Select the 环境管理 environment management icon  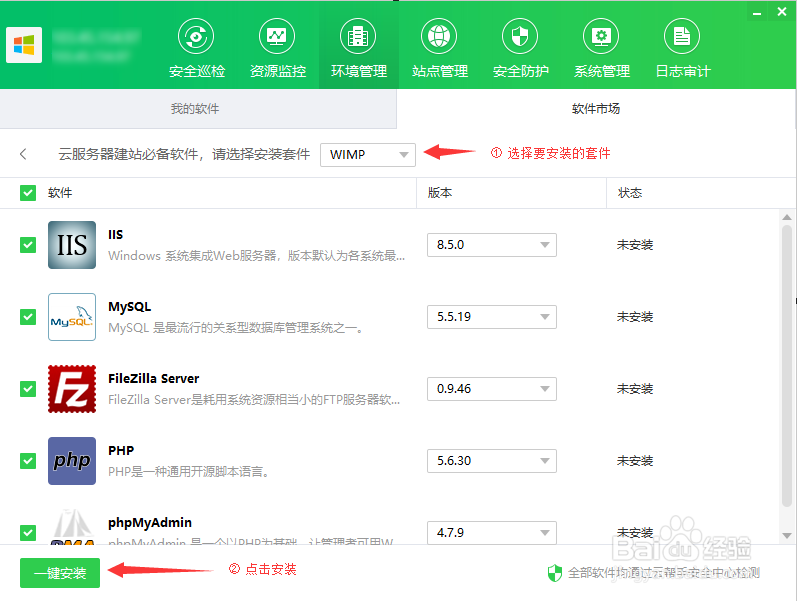click(x=358, y=37)
